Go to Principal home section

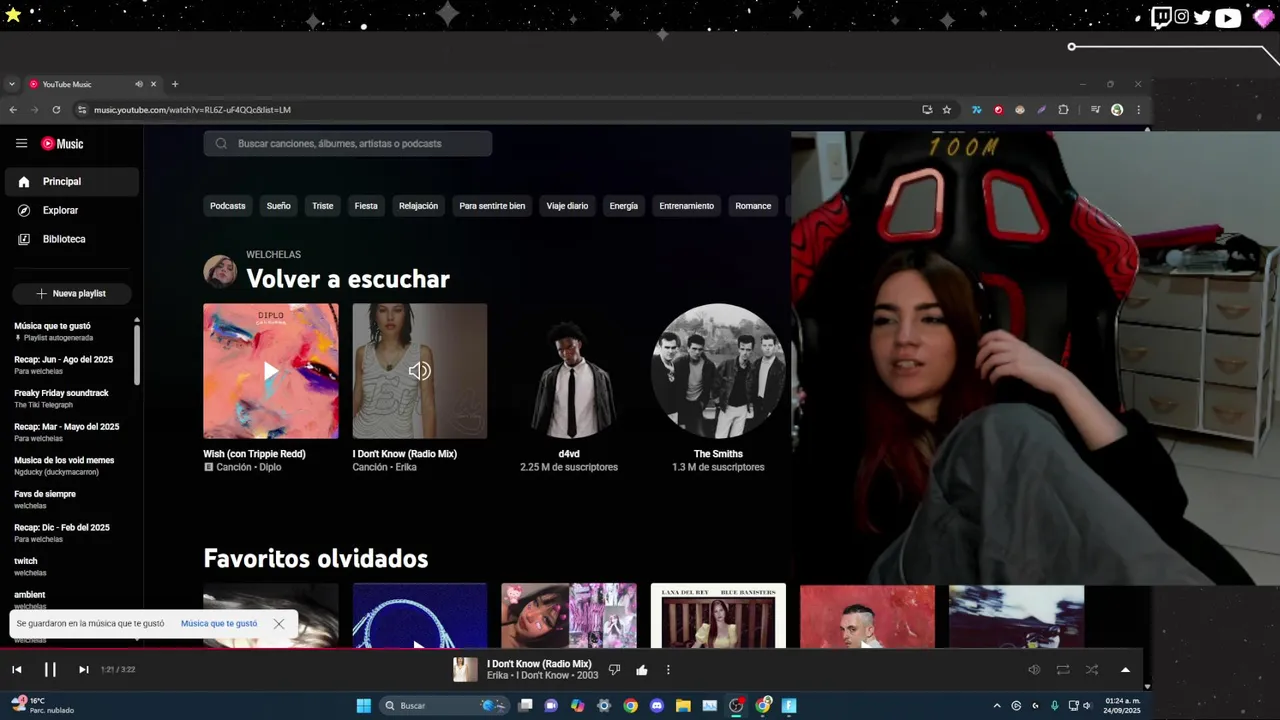(x=71, y=182)
